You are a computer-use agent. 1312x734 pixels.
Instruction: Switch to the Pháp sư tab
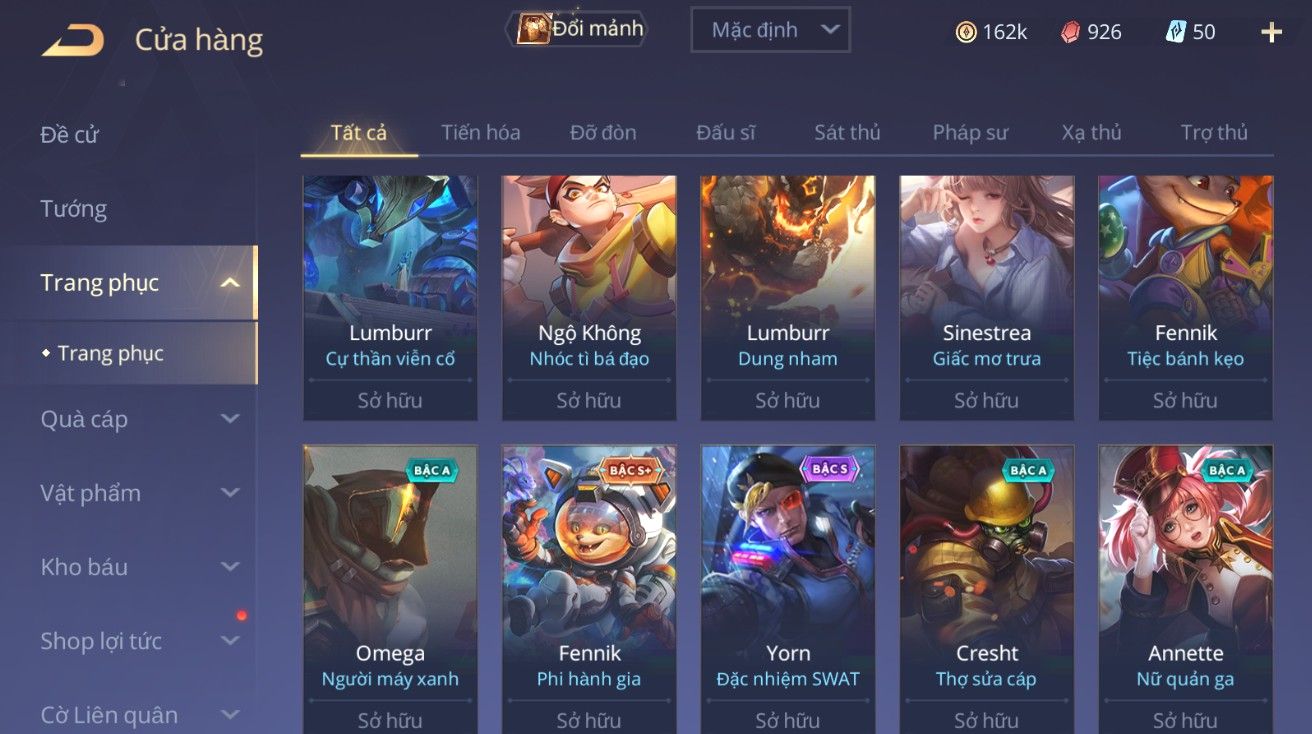click(970, 132)
